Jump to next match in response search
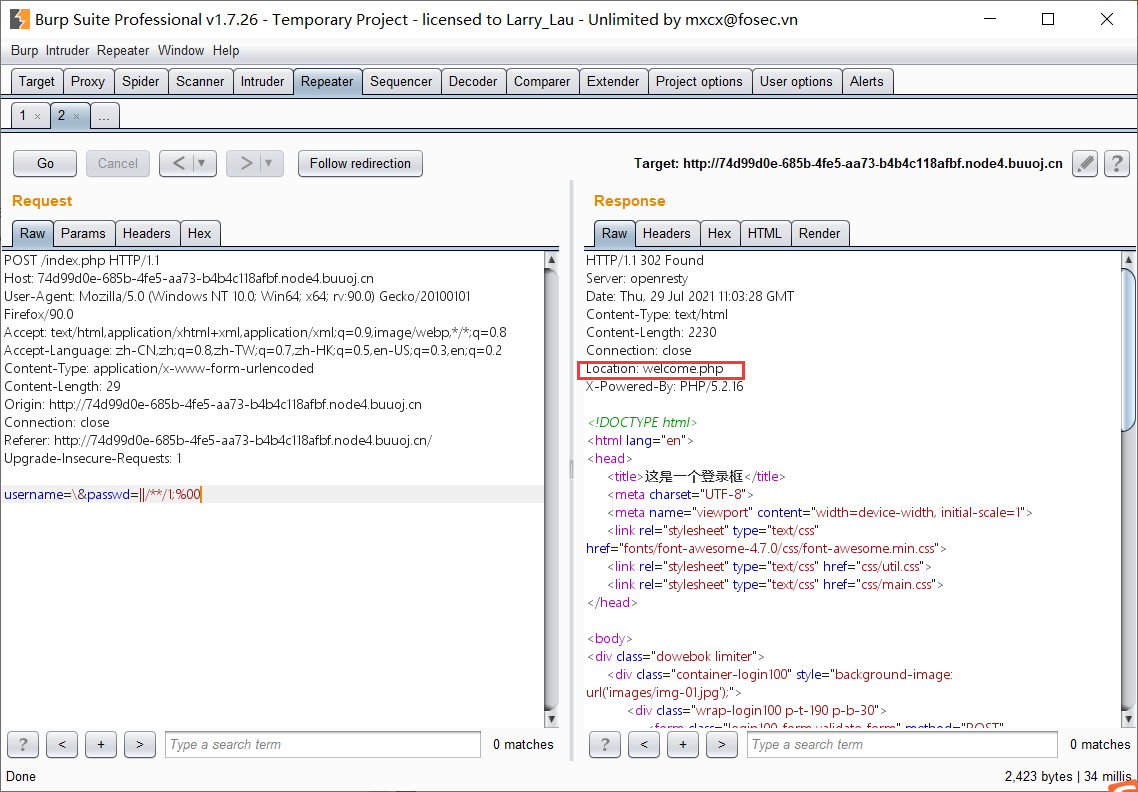This screenshot has width=1138, height=792. click(x=721, y=744)
